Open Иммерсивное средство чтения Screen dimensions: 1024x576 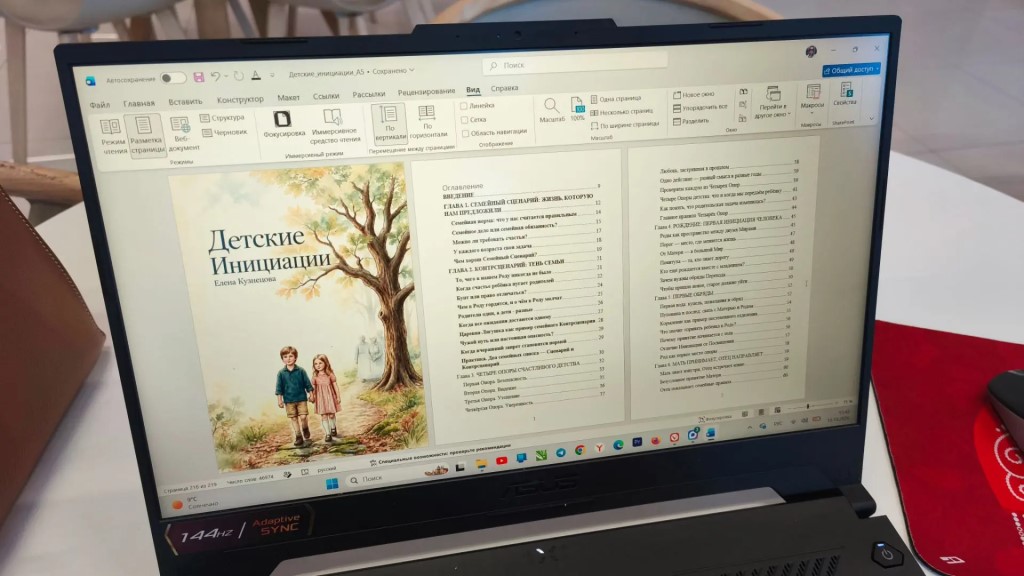[x=334, y=125]
